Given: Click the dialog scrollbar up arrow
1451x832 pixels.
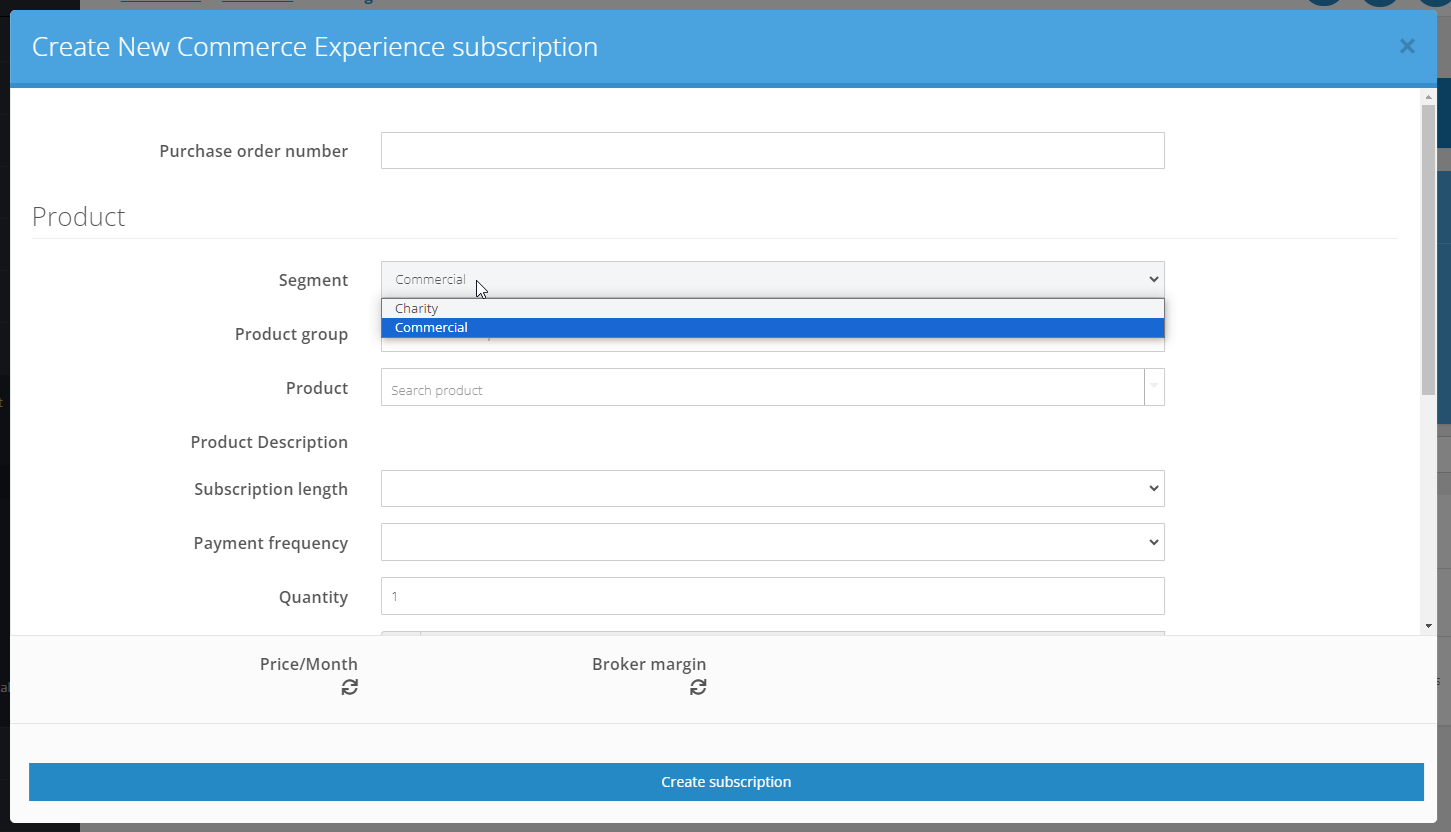Looking at the screenshot, I should tap(1428, 96).
